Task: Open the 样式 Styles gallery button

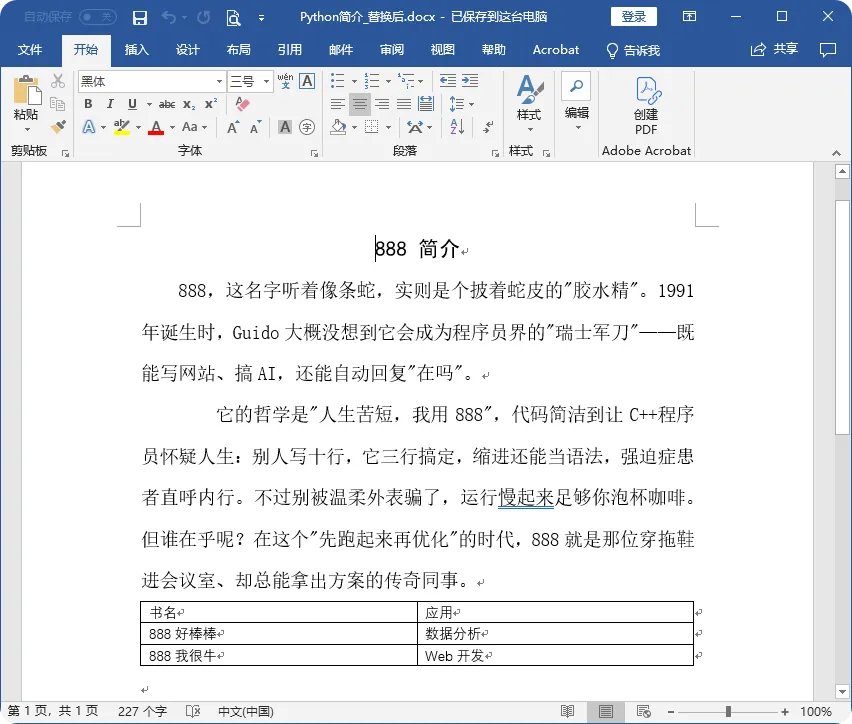Action: pyautogui.click(x=529, y=104)
